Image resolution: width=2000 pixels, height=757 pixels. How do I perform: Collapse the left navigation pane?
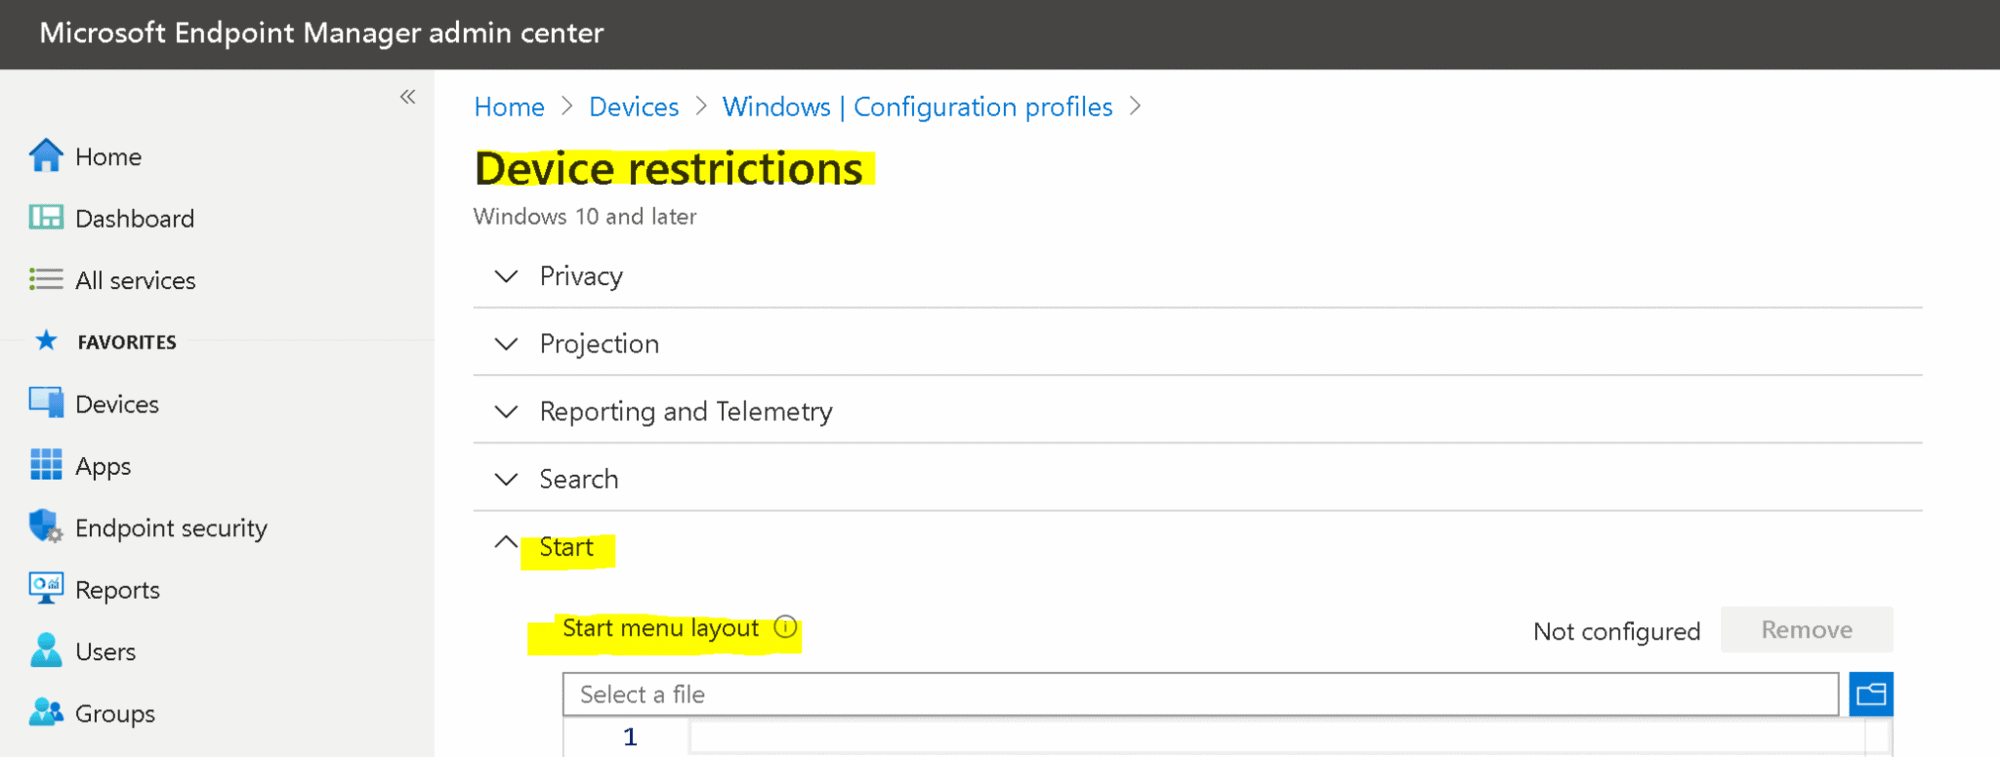408,96
